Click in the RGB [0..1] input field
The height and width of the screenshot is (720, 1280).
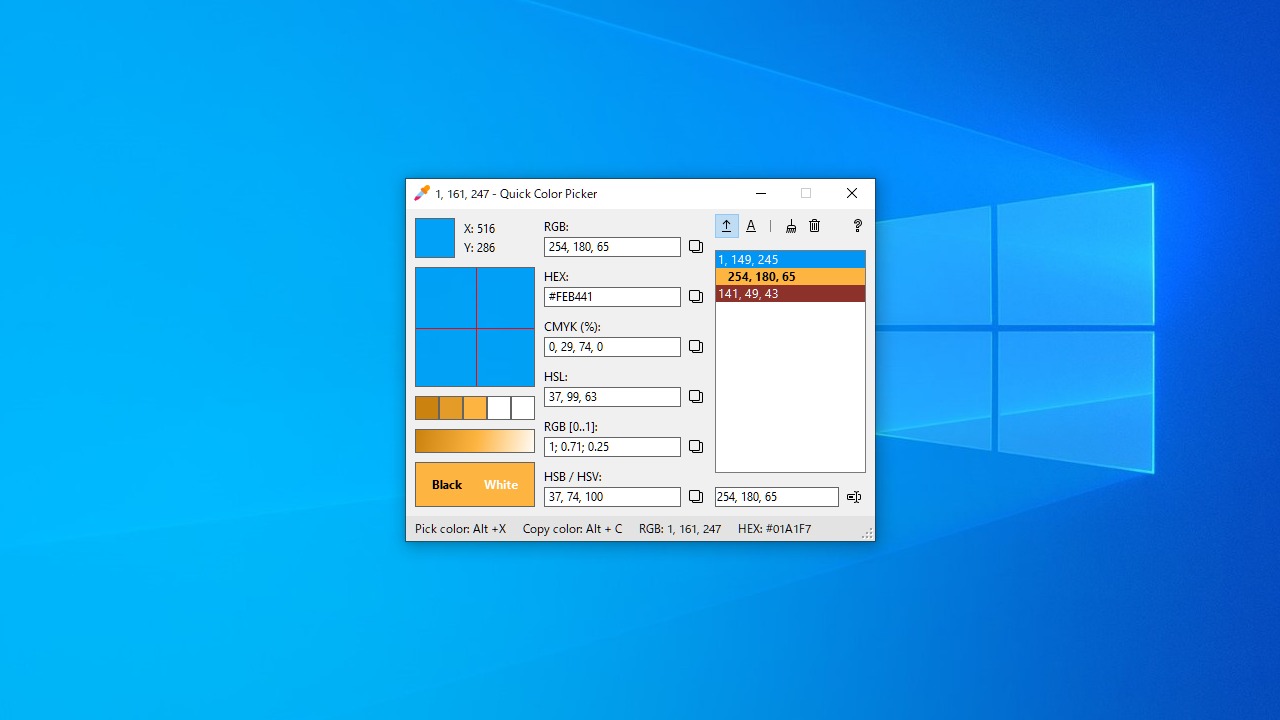pyautogui.click(x=612, y=447)
